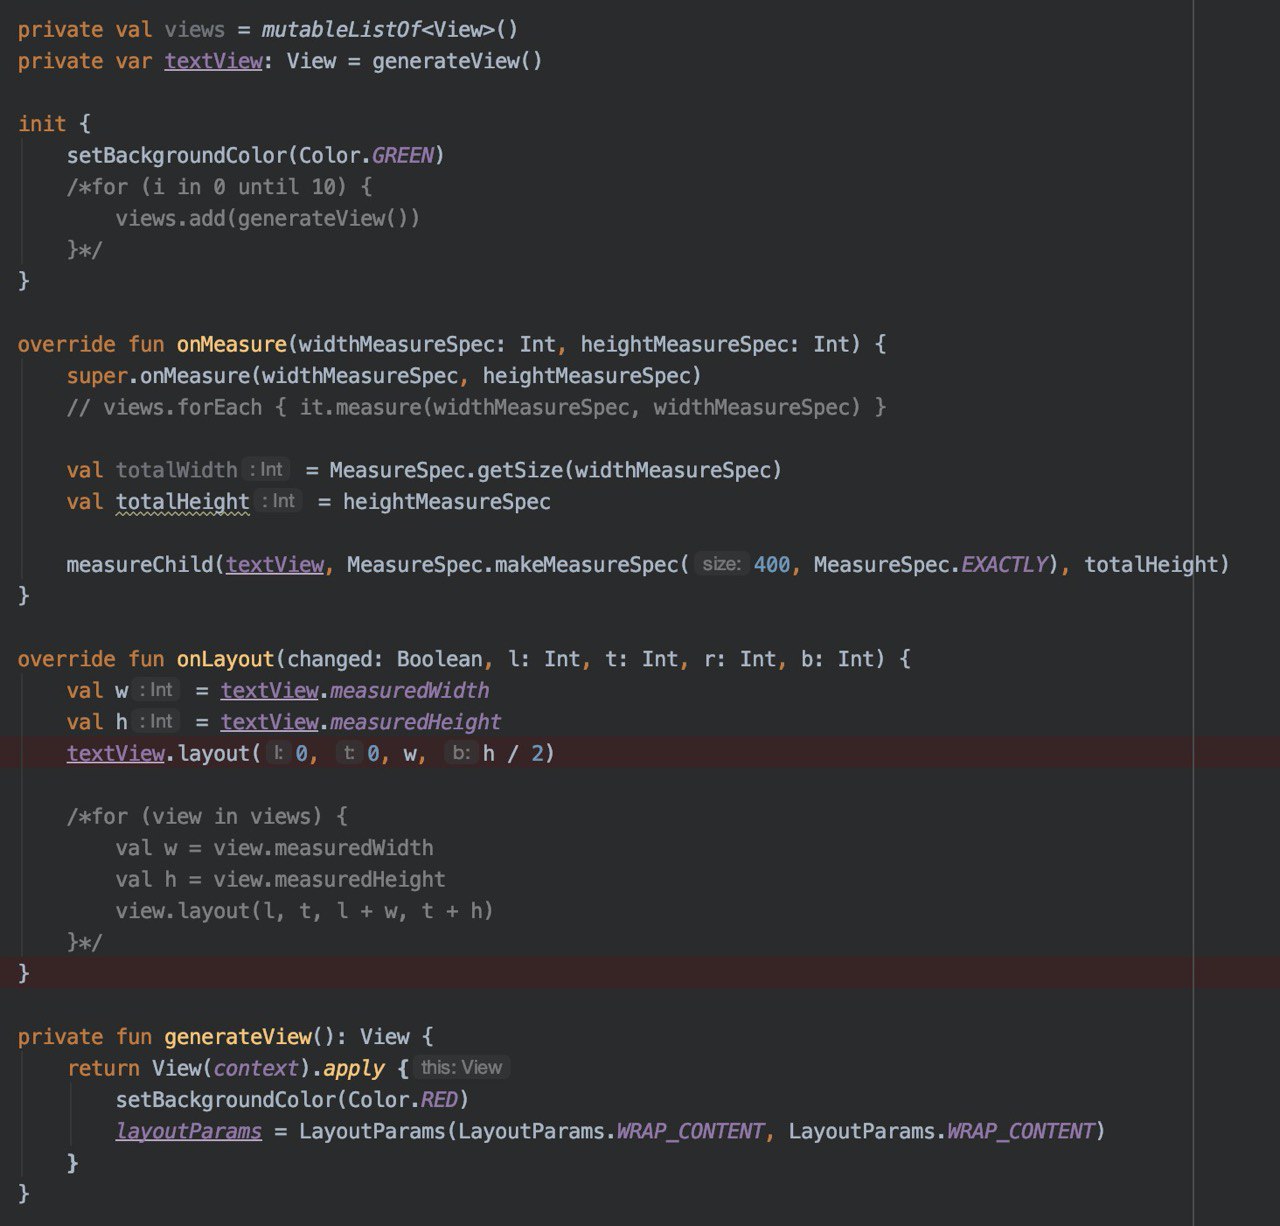Click generateView in the 'private fun' declaration
1280x1226 pixels.
click(238, 1037)
